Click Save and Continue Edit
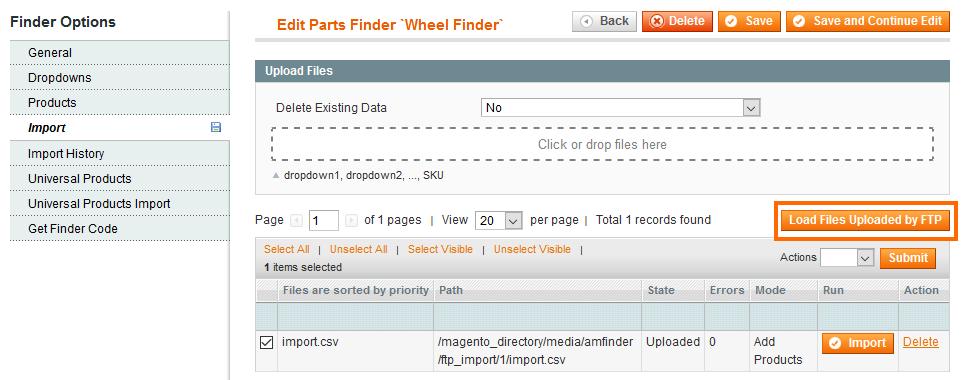 tap(868, 21)
